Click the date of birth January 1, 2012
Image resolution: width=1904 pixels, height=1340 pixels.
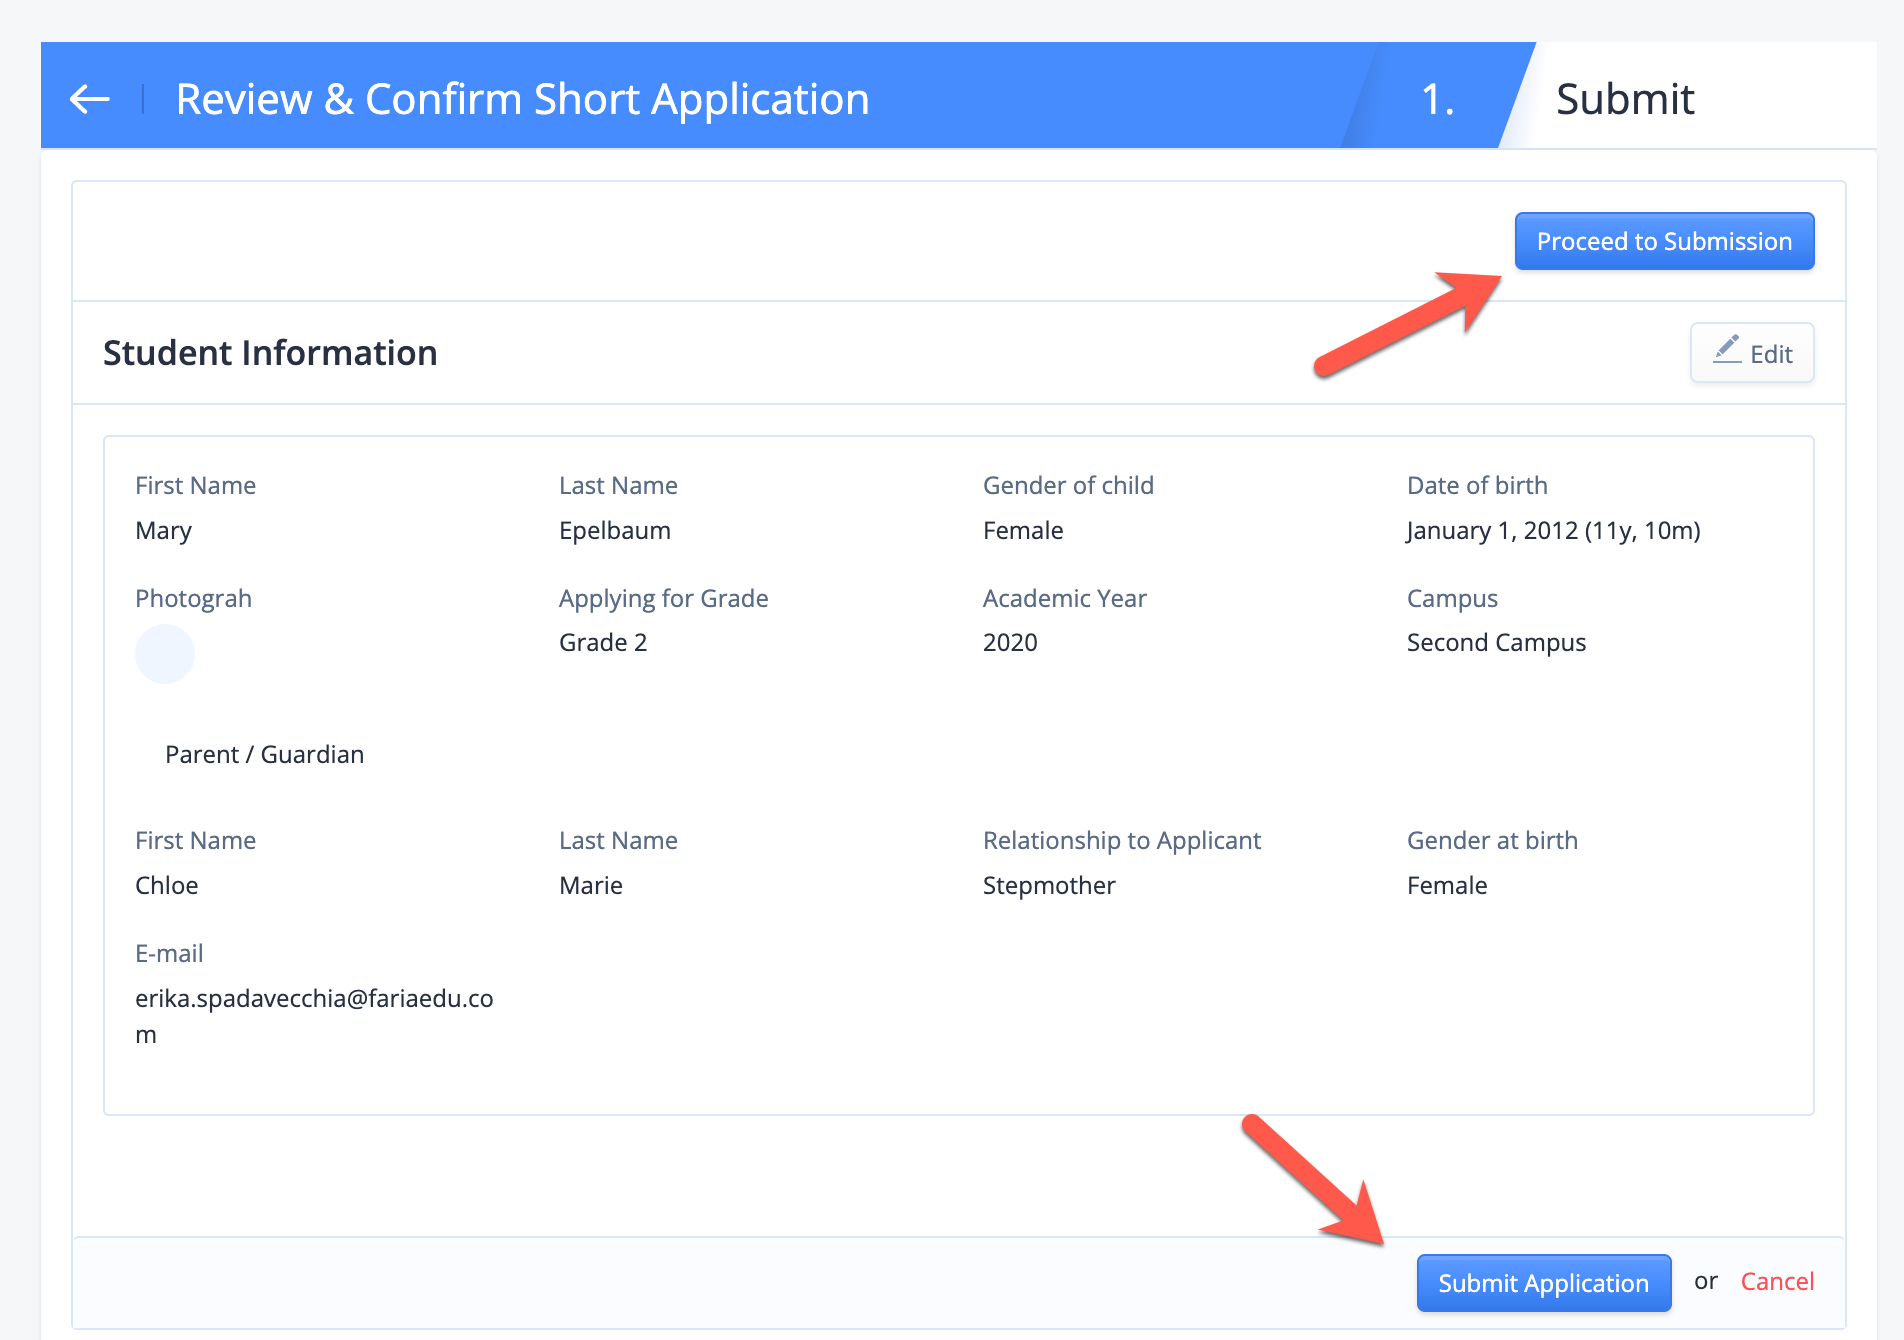[1553, 530]
